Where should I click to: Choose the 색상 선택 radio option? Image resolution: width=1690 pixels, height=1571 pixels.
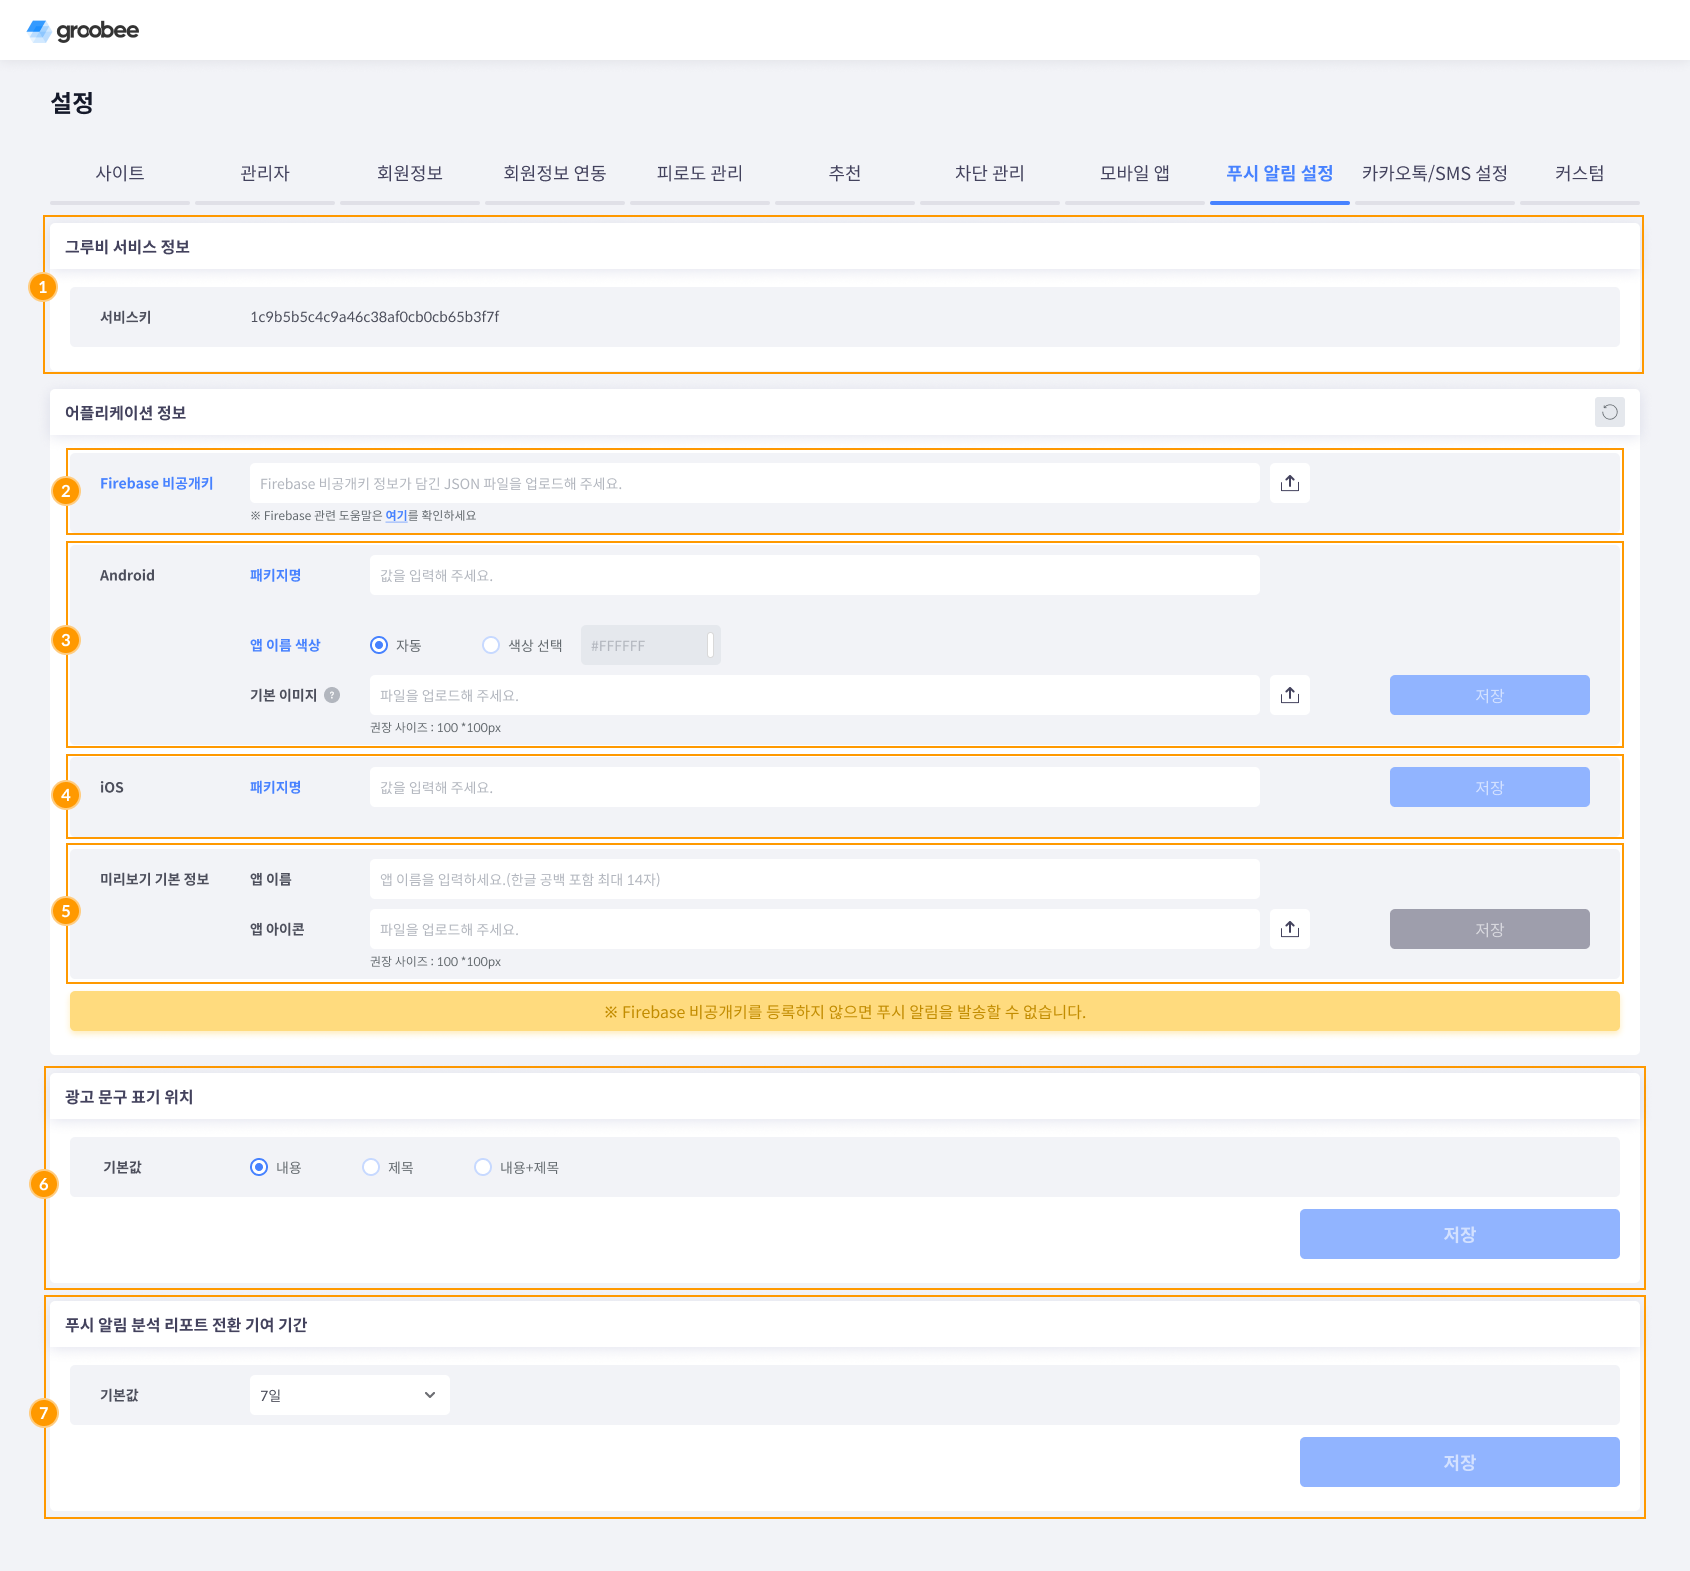491,646
